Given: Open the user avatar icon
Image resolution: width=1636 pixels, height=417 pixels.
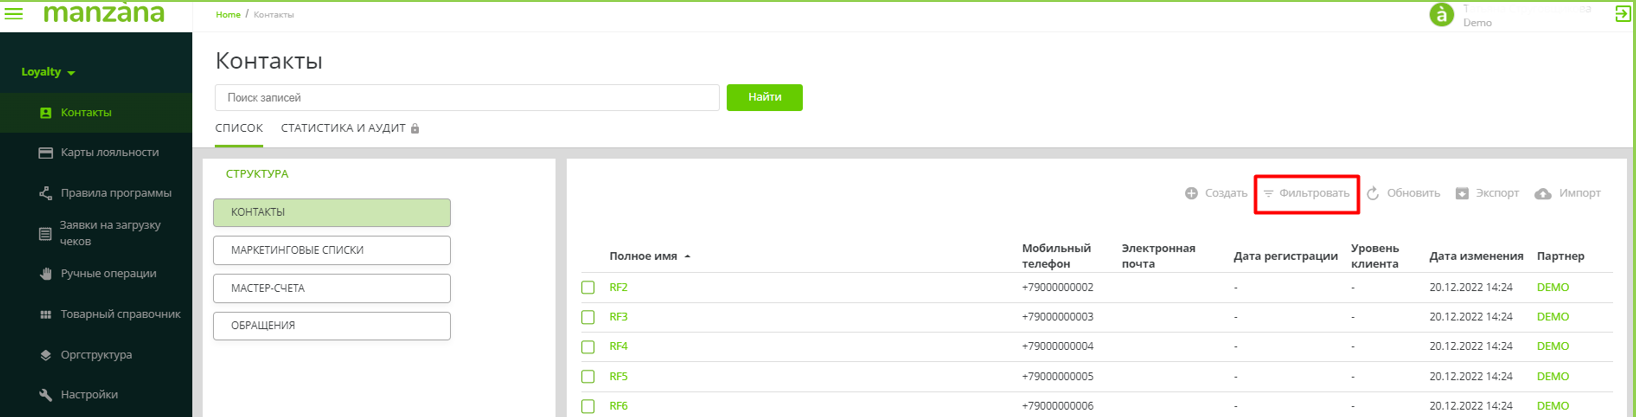Looking at the screenshot, I should (1441, 15).
